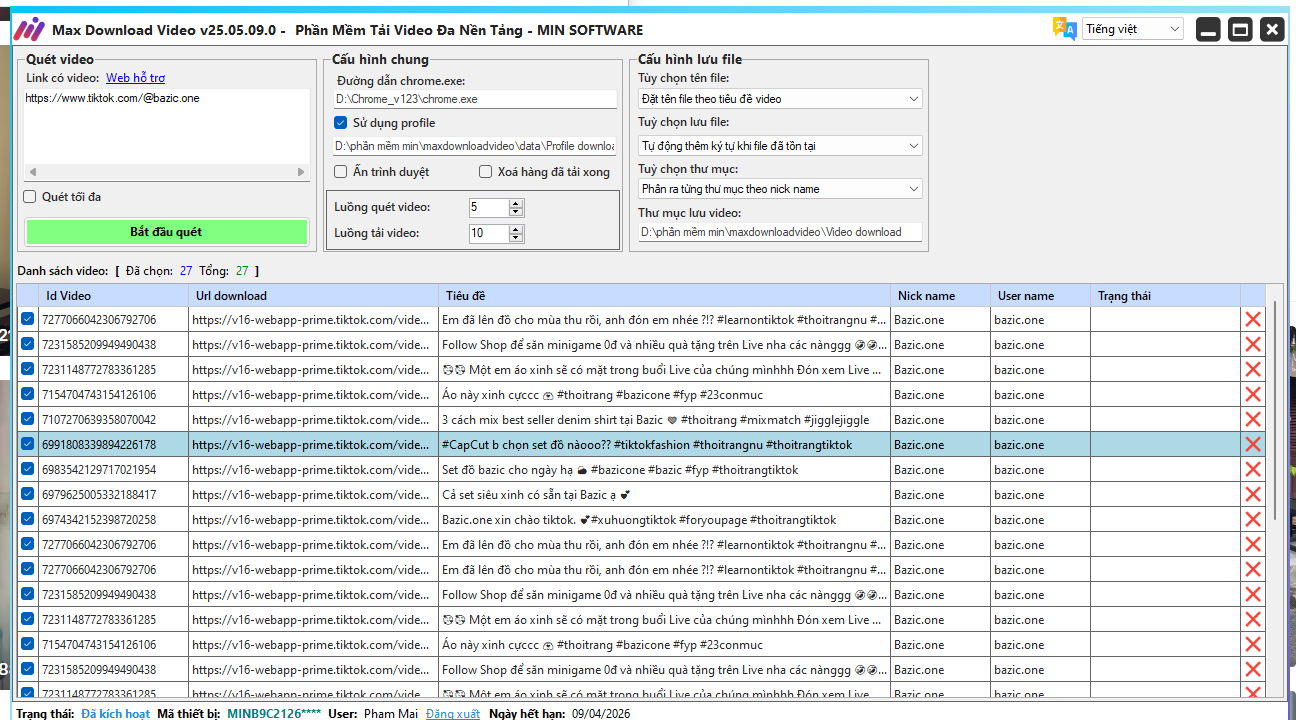Remove video 6991808339894226178 using red X icon

pyautogui.click(x=1253, y=445)
